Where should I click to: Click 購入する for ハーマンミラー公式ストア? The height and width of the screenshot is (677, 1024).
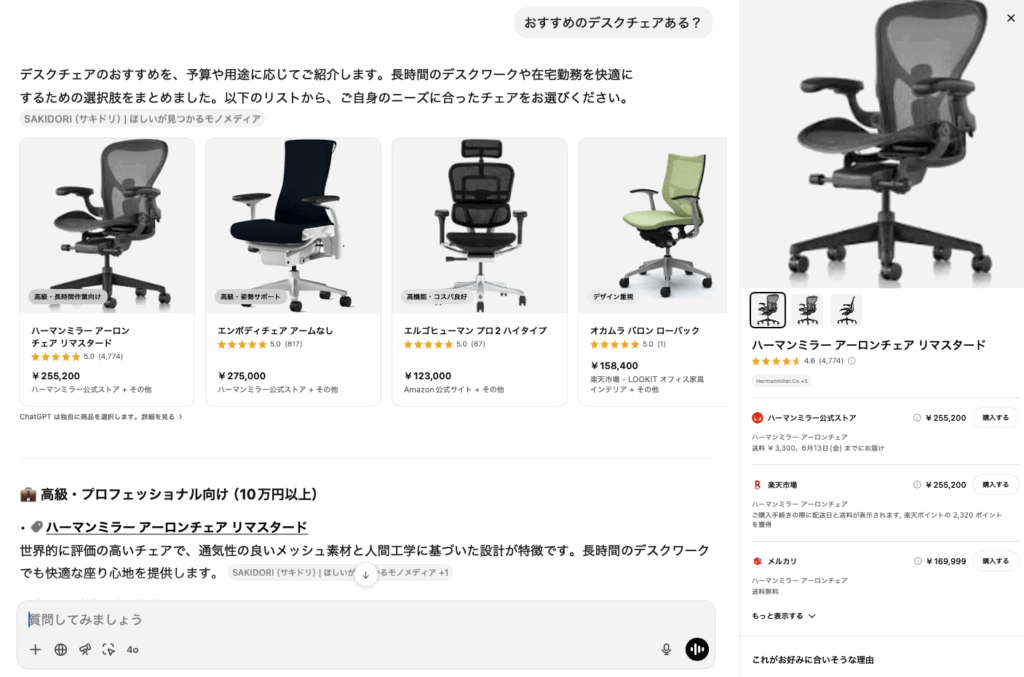[995, 418]
